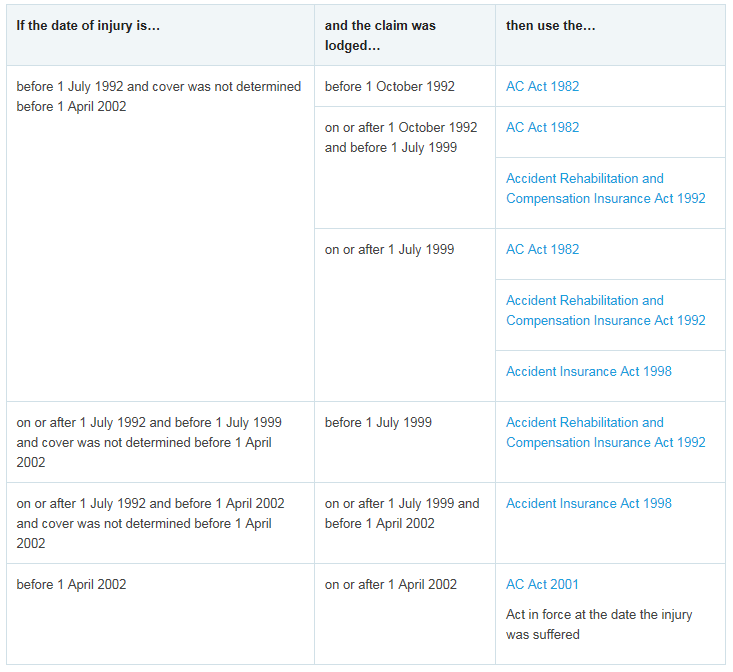Select the 'before 1 October 1992' cell
733x672 pixels.
point(389,87)
